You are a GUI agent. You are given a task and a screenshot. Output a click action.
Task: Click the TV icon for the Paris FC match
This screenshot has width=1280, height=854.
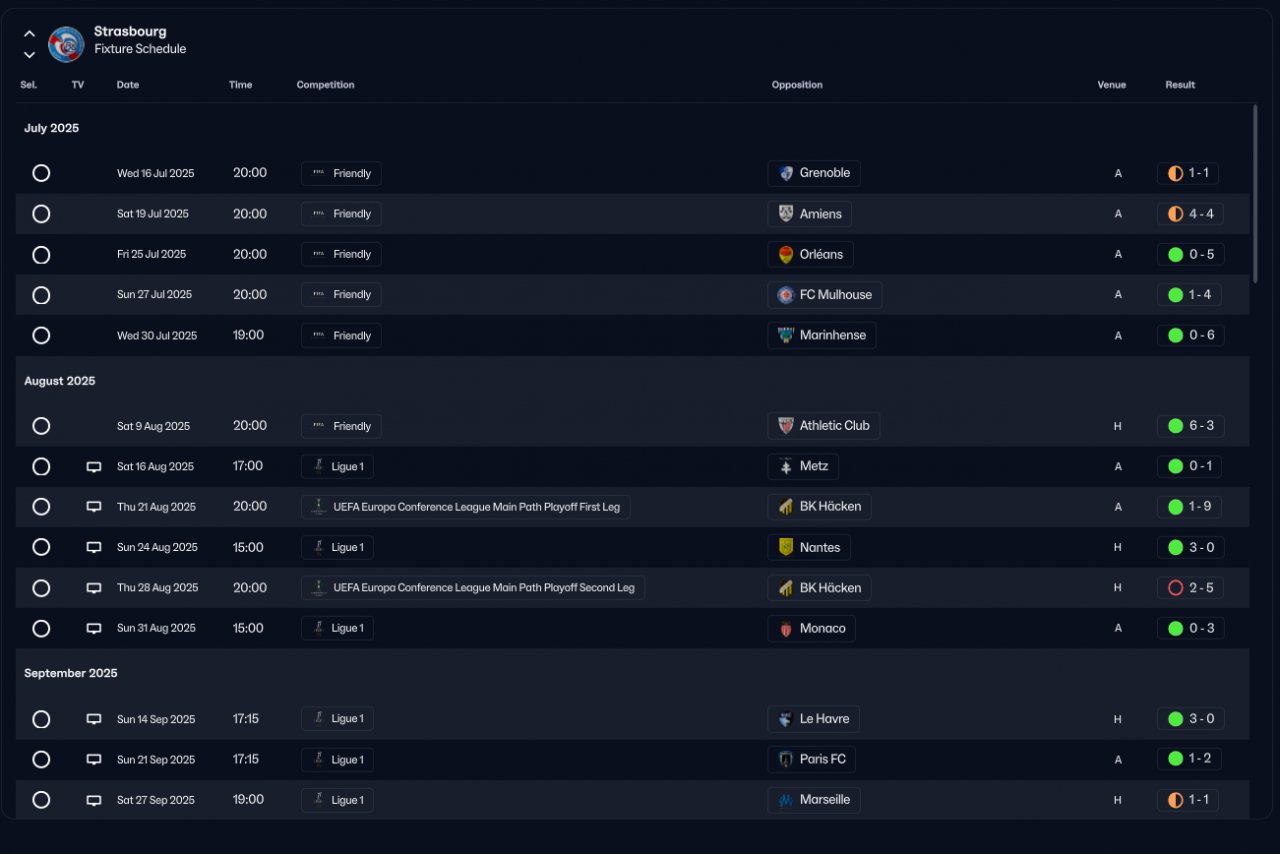tap(94, 760)
